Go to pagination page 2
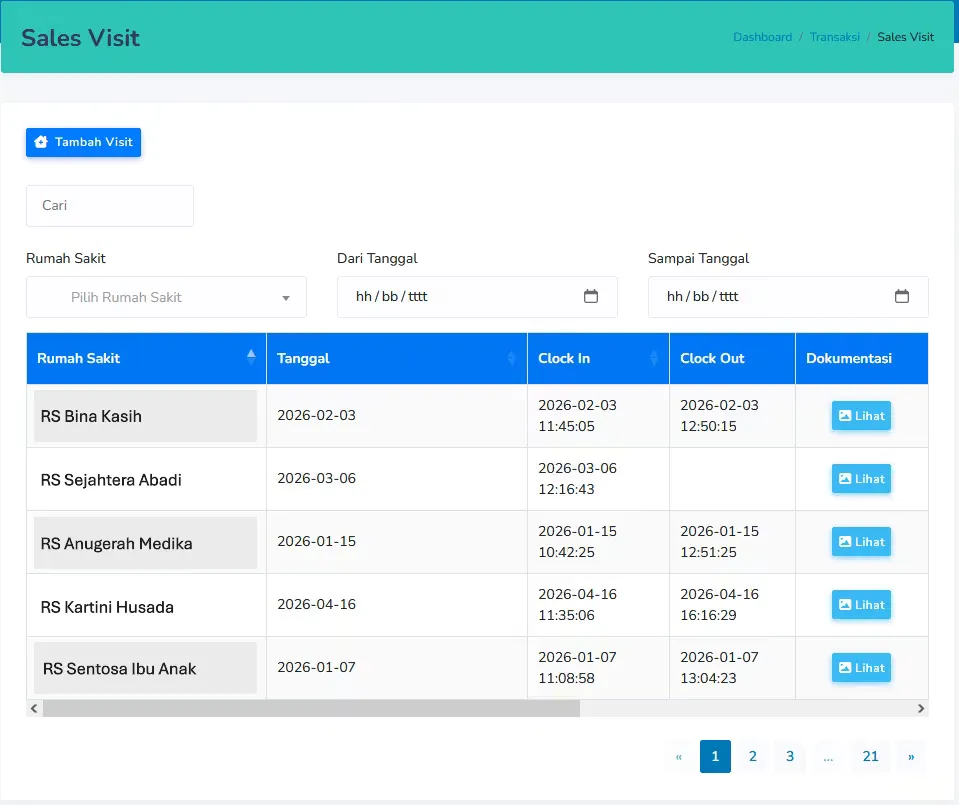Screen dimensions: 959x805 point(753,757)
